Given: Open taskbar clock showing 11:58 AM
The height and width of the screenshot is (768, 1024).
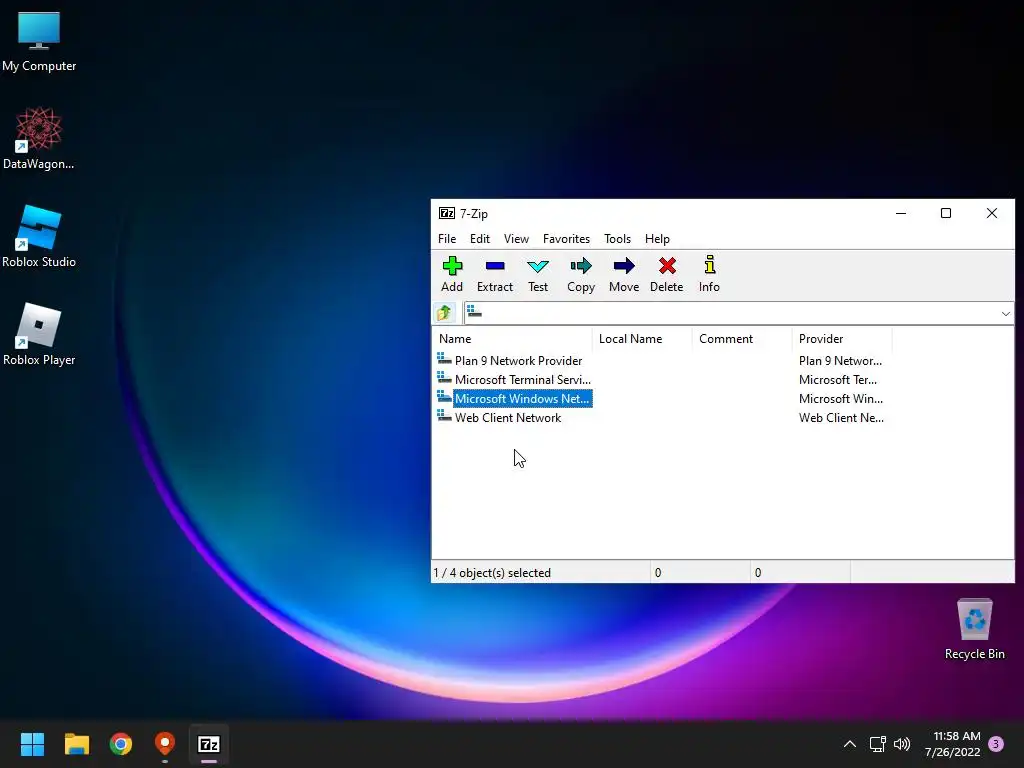Looking at the screenshot, I should point(952,744).
